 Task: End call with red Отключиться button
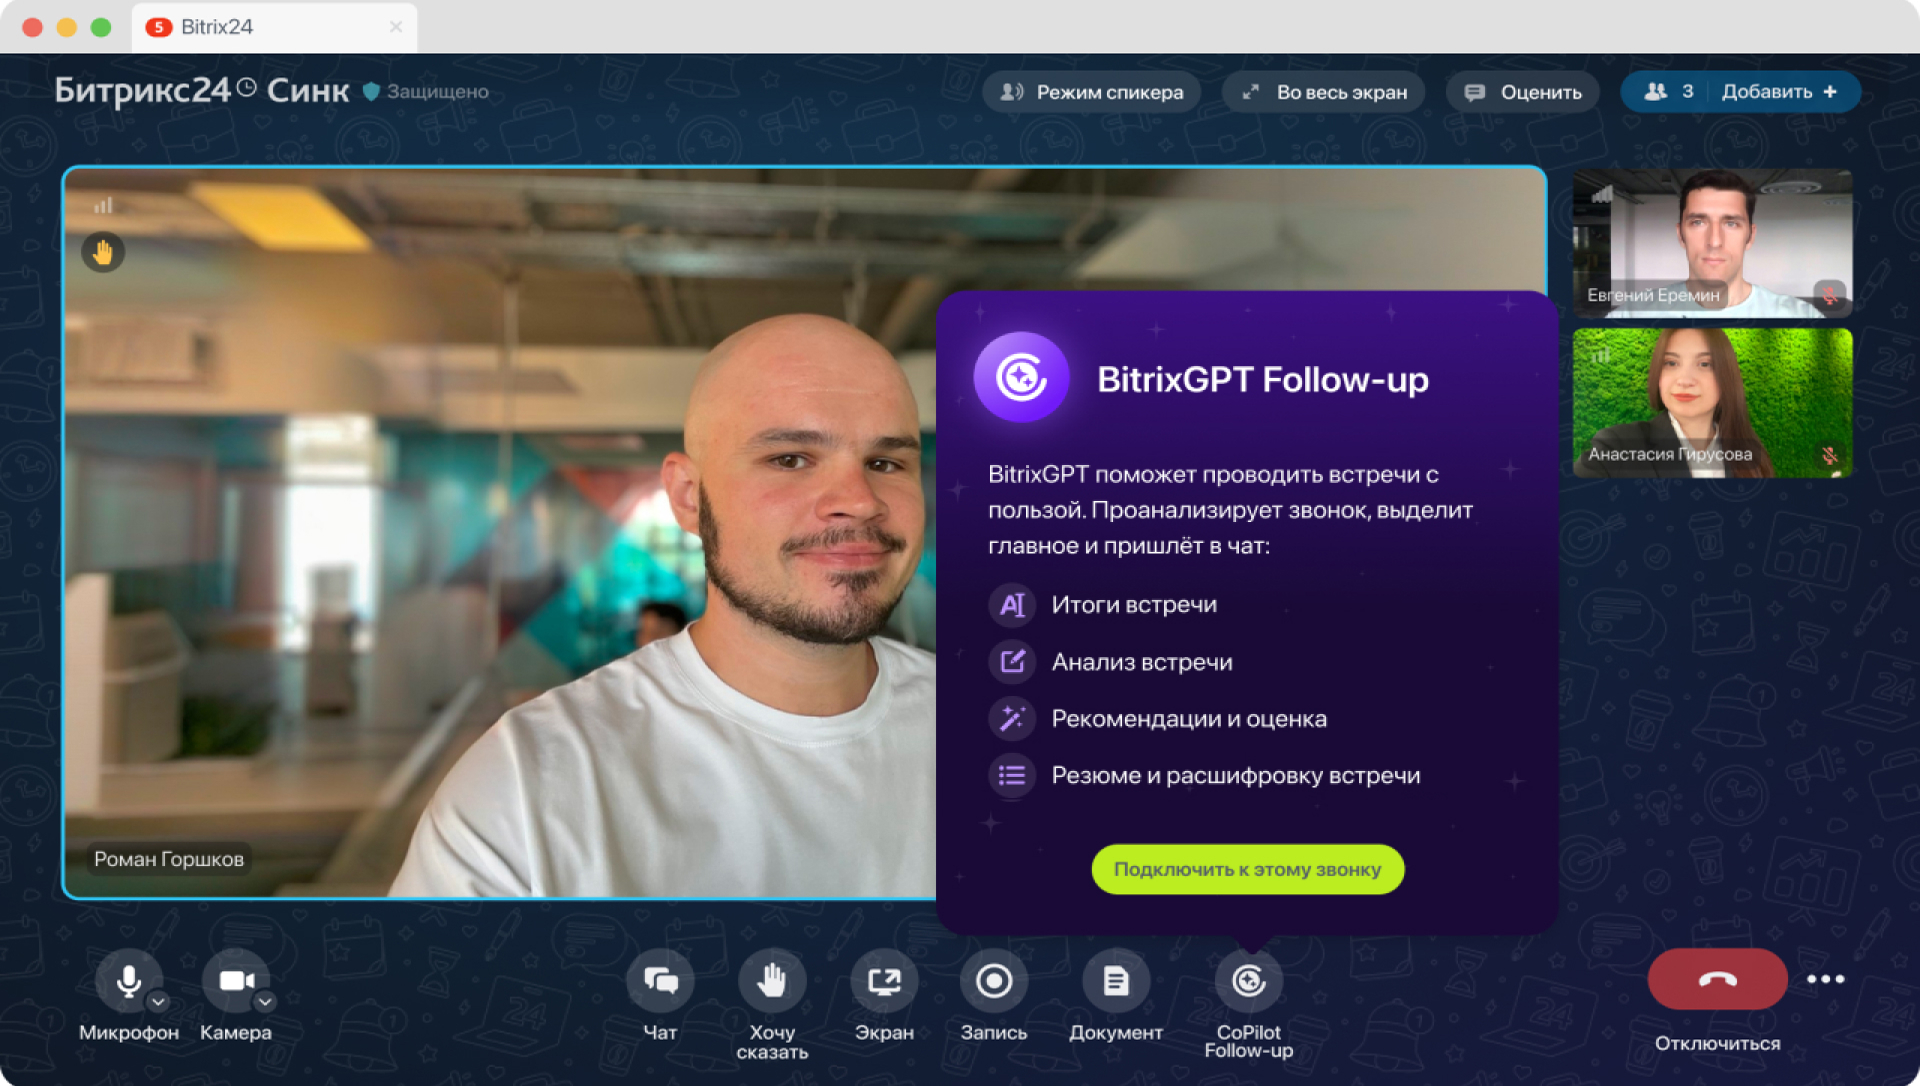coord(1718,979)
